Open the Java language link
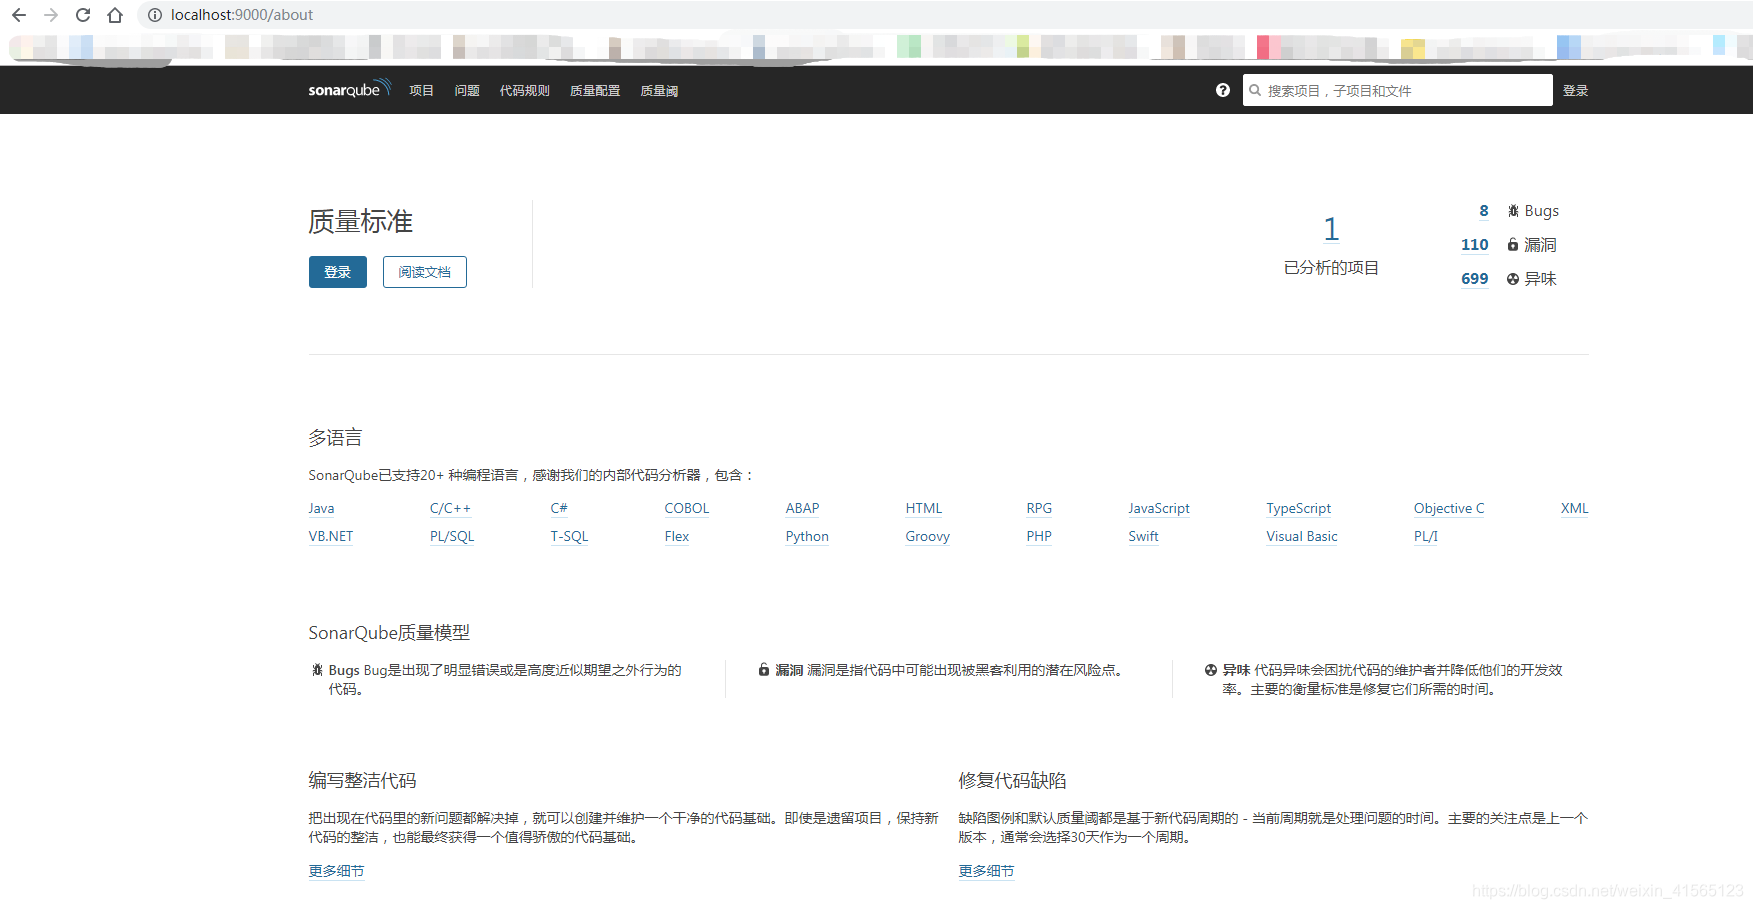 [x=322, y=508]
